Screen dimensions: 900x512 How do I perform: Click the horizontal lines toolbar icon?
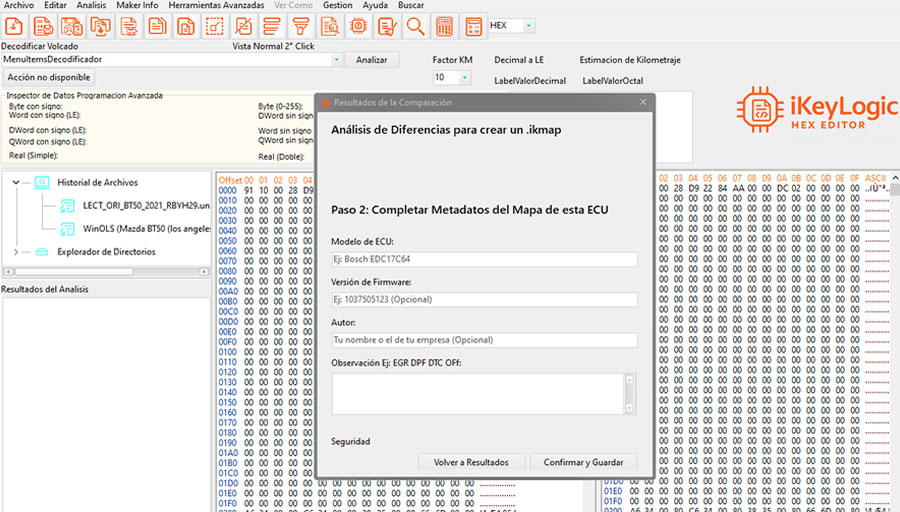[270, 26]
